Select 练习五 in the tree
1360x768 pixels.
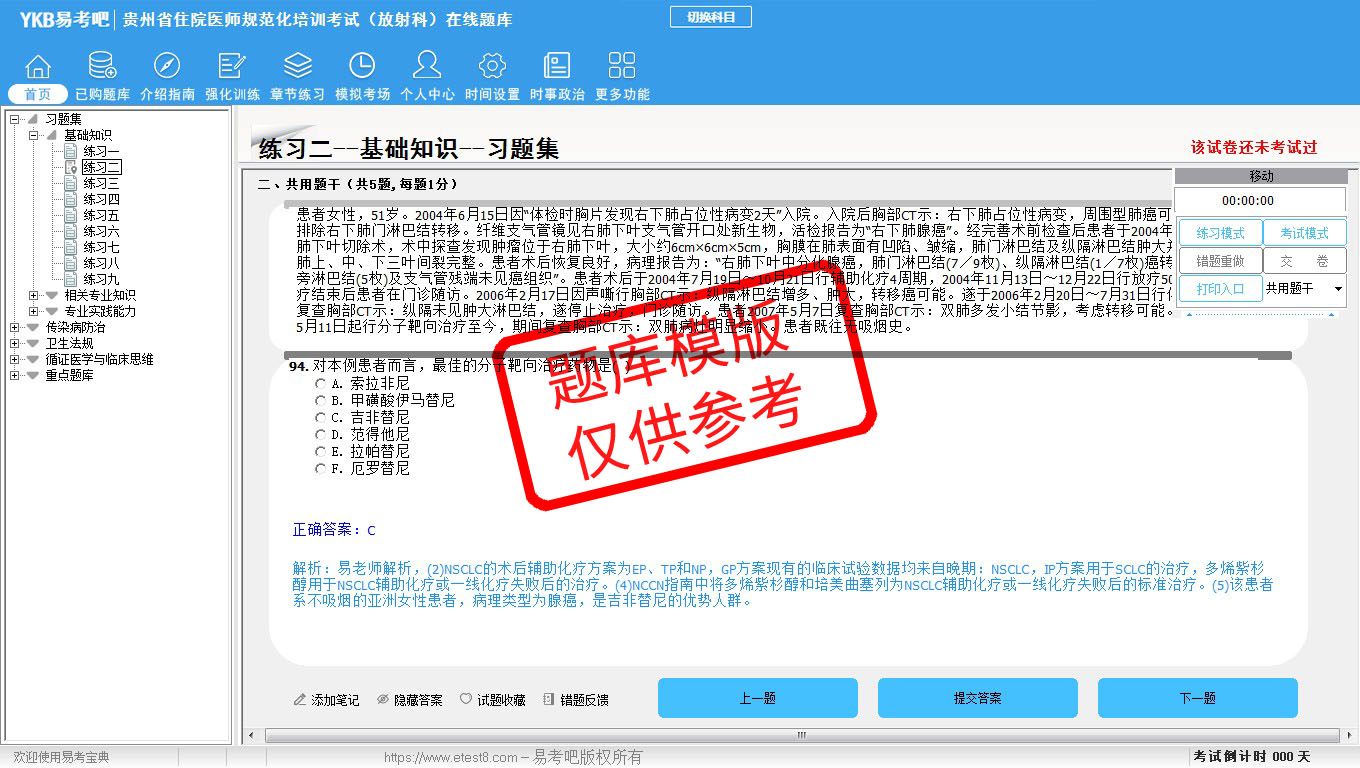[101, 215]
